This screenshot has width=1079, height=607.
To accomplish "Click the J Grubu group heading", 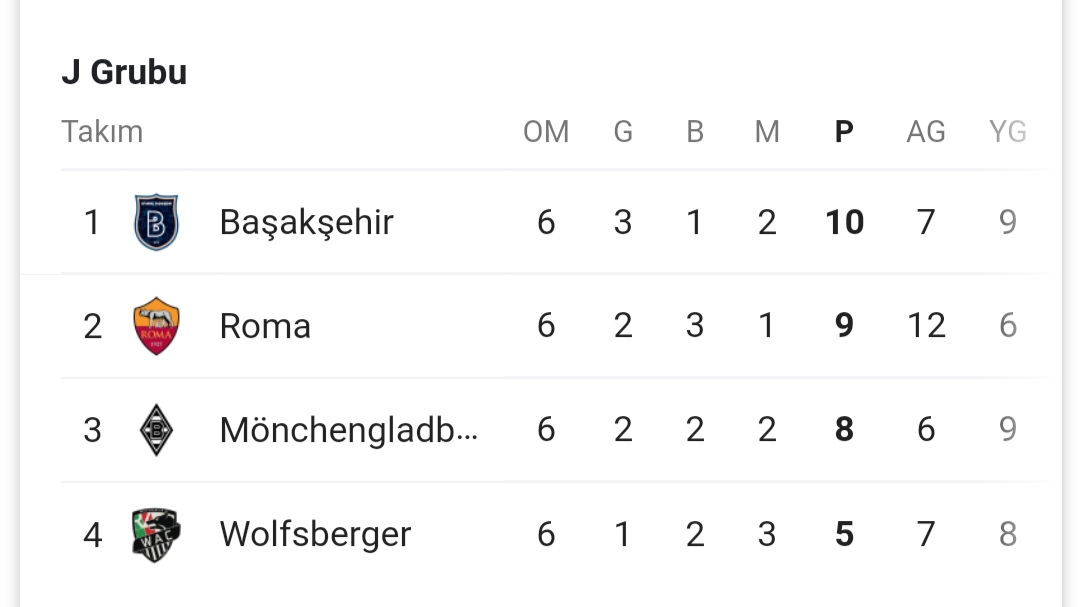I will (x=125, y=72).
